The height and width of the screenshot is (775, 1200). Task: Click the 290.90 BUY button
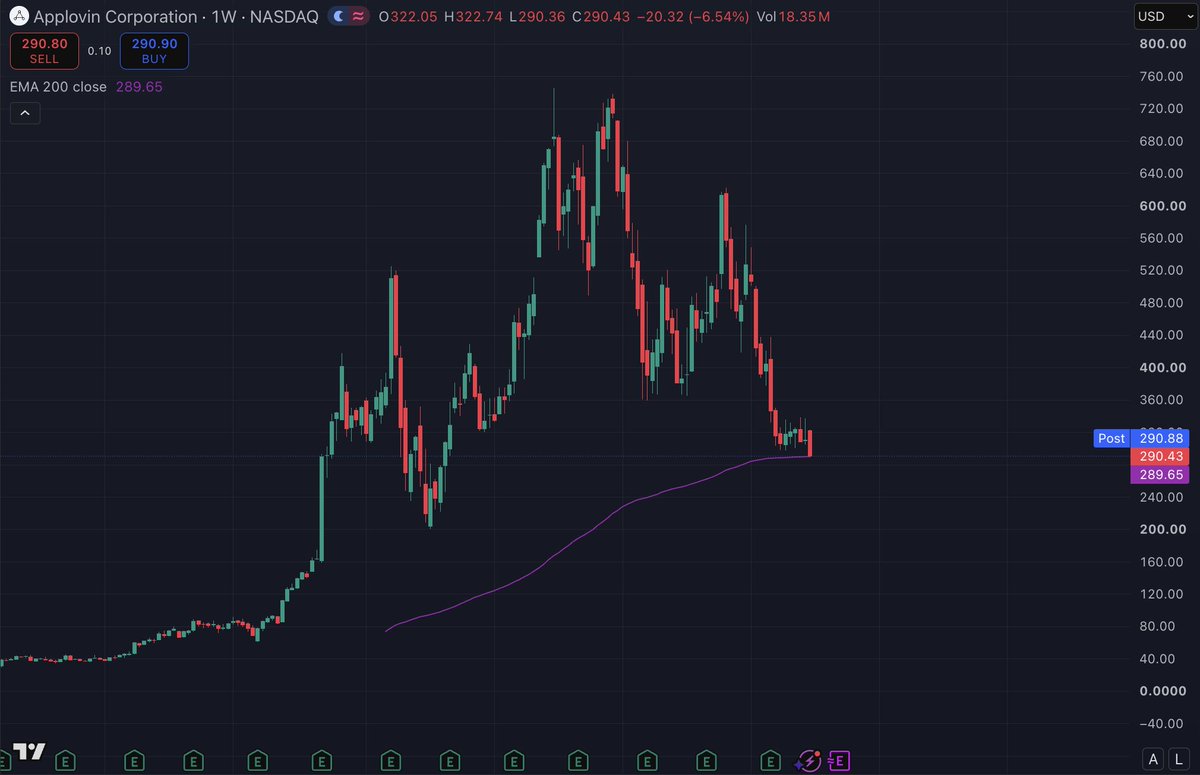154,51
